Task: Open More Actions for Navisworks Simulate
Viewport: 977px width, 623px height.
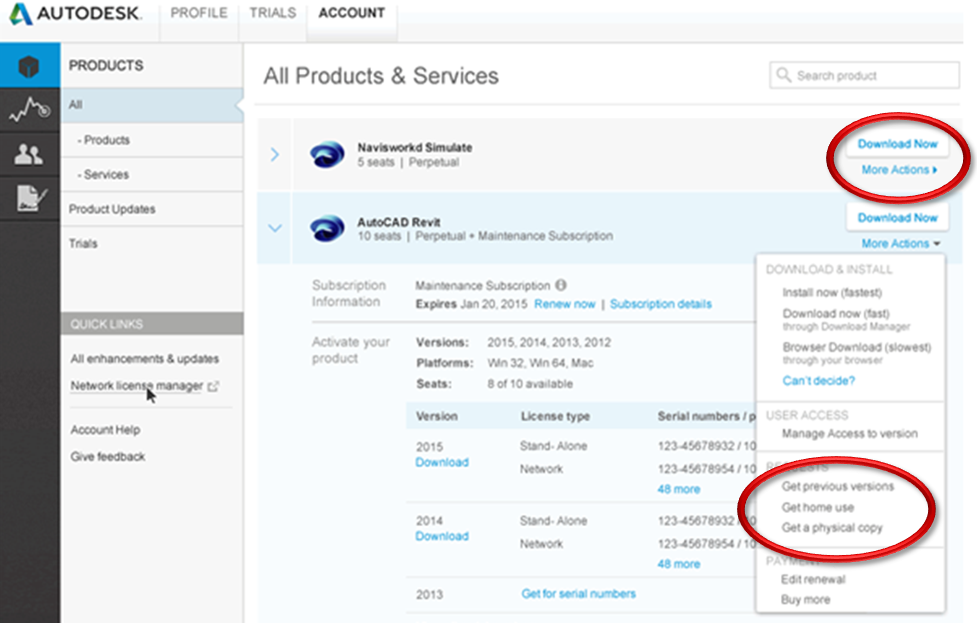Action: point(899,169)
